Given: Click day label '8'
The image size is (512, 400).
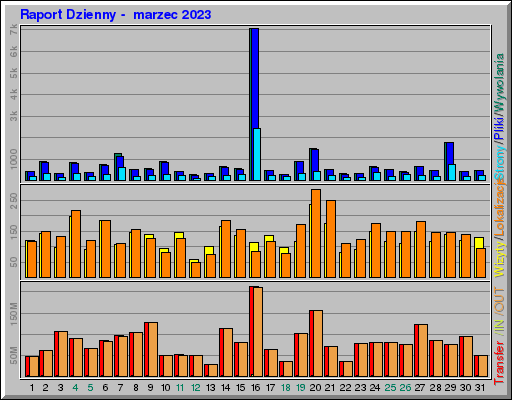Looking at the screenshot, I should point(136,388).
